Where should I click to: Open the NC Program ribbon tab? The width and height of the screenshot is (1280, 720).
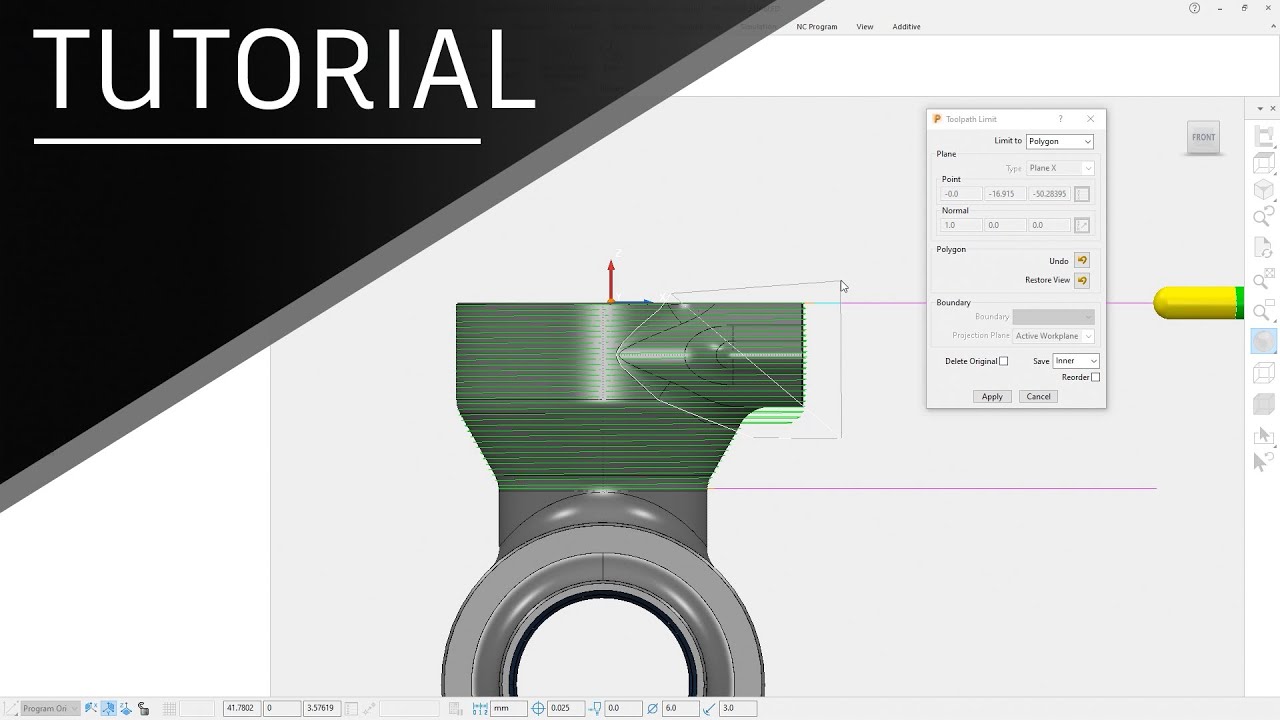pyautogui.click(x=816, y=27)
